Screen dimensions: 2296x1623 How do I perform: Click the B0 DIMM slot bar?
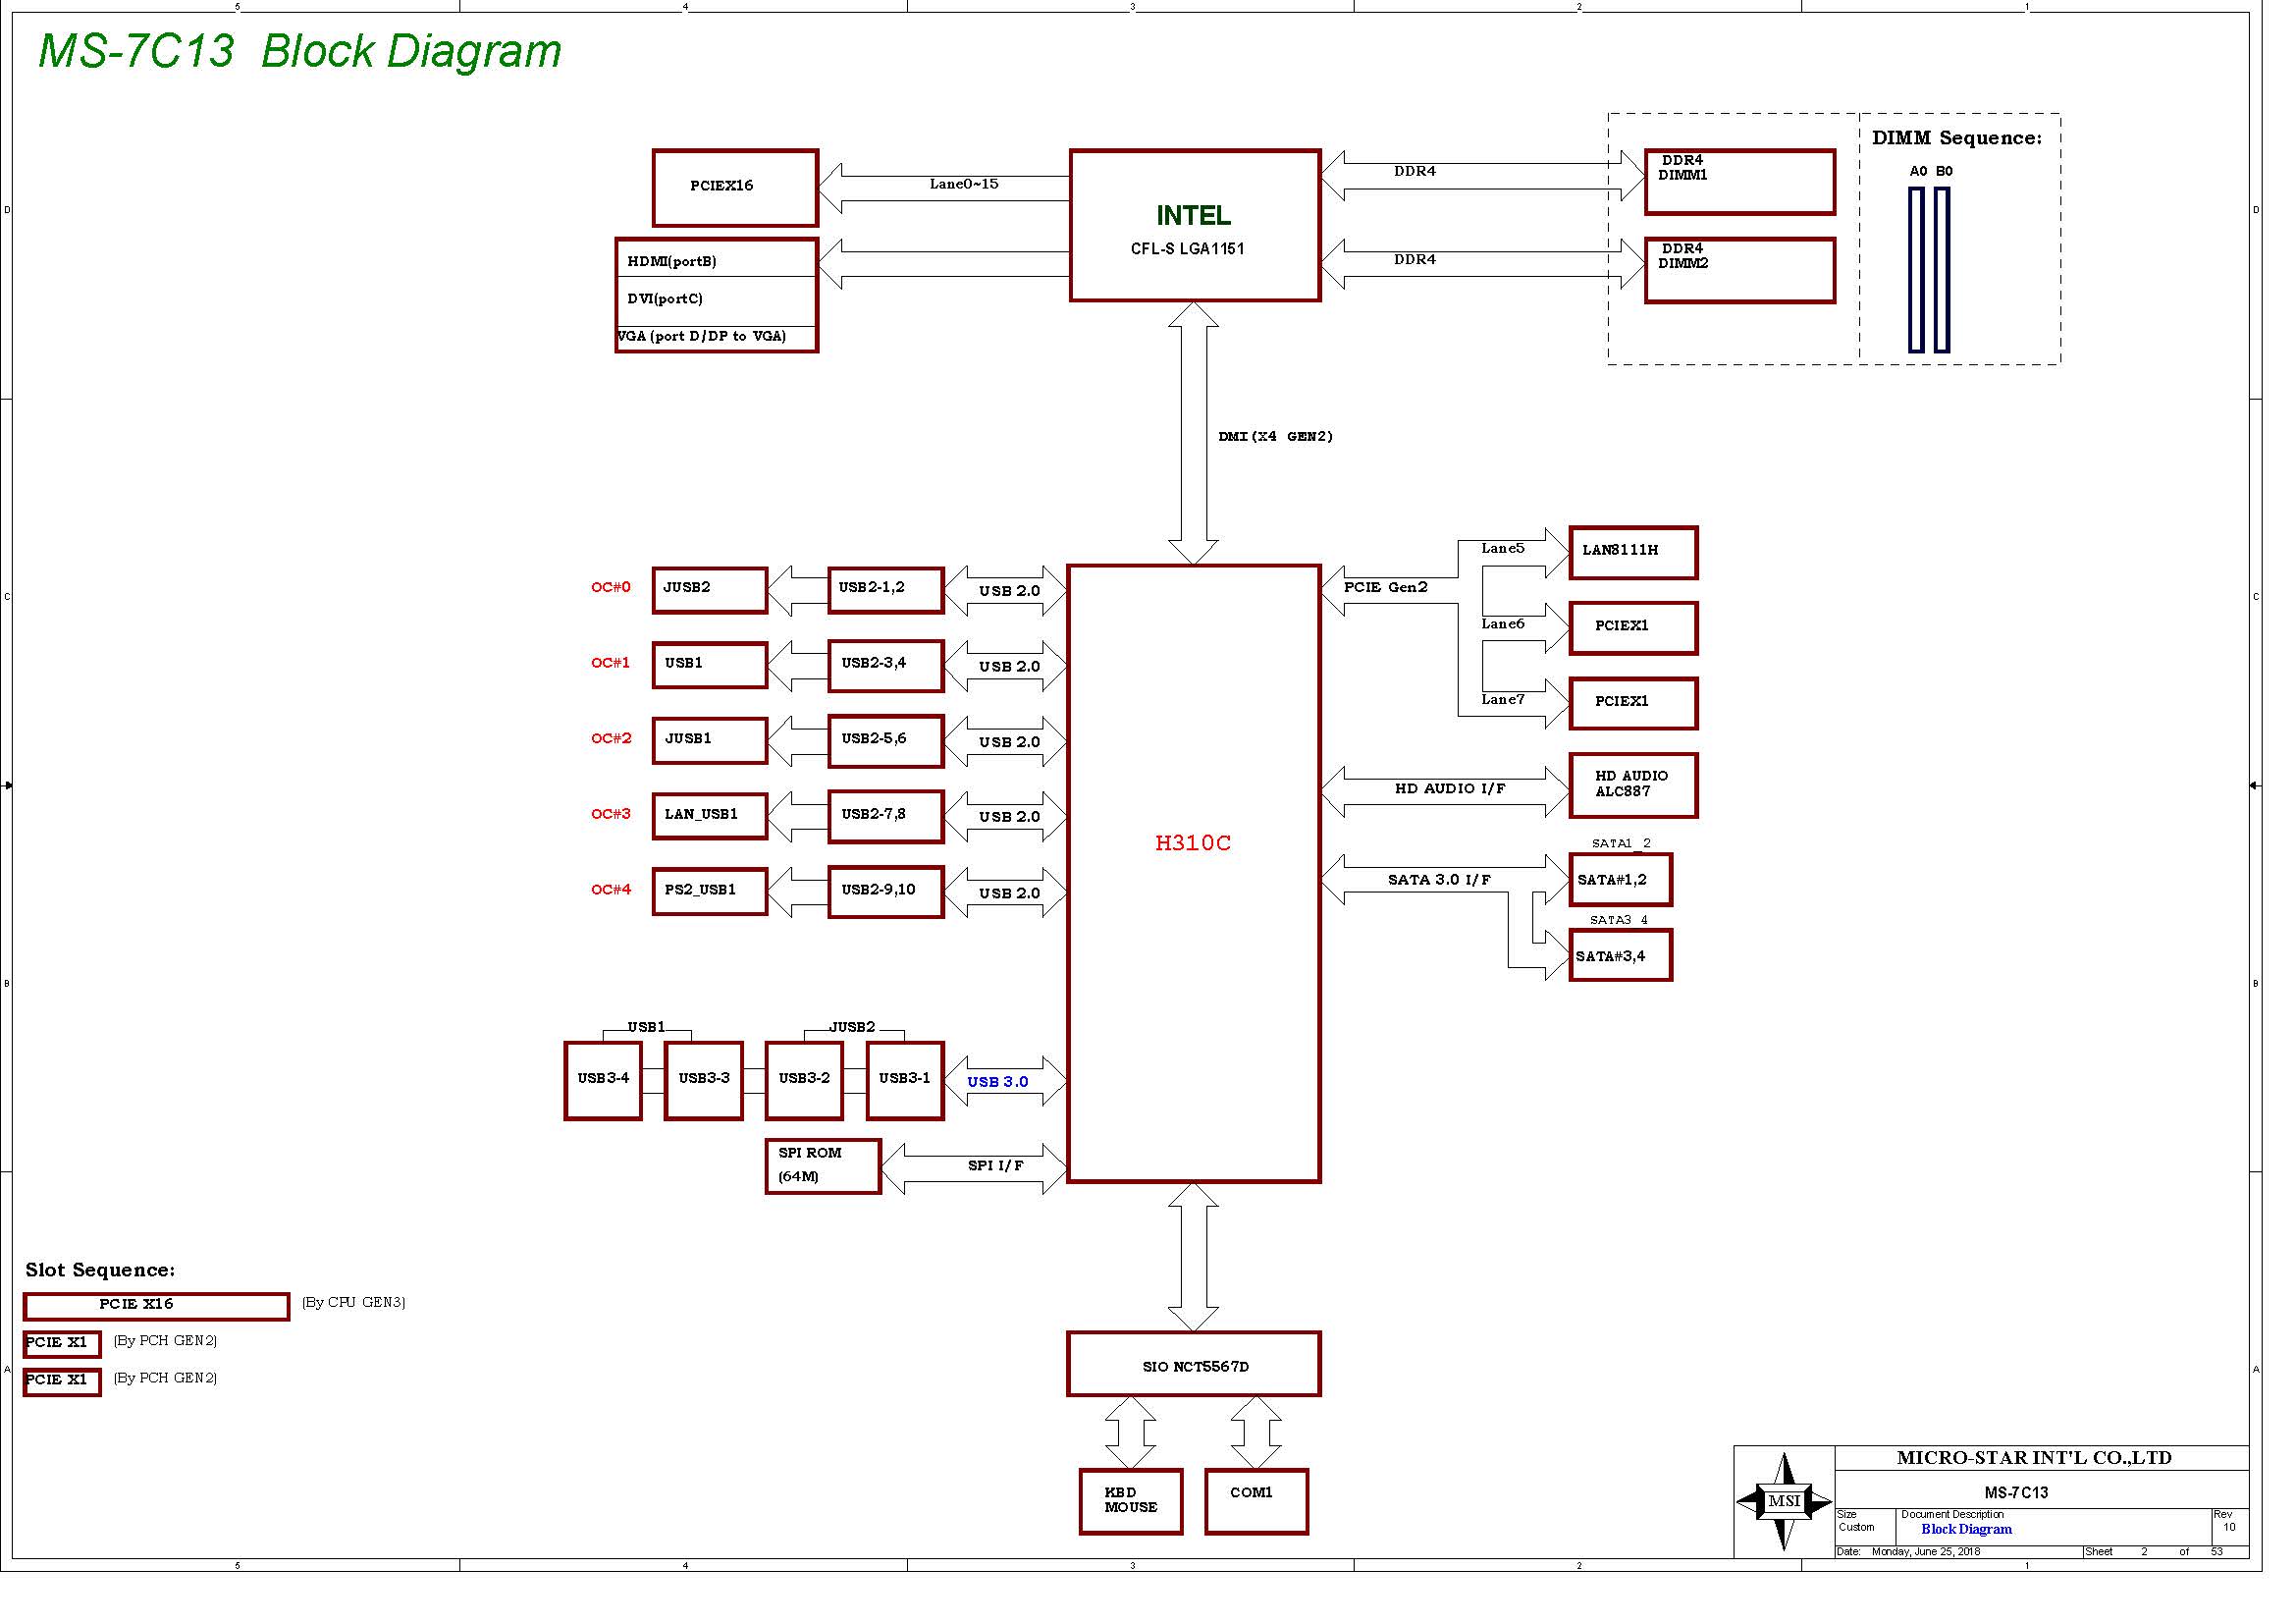(1942, 270)
